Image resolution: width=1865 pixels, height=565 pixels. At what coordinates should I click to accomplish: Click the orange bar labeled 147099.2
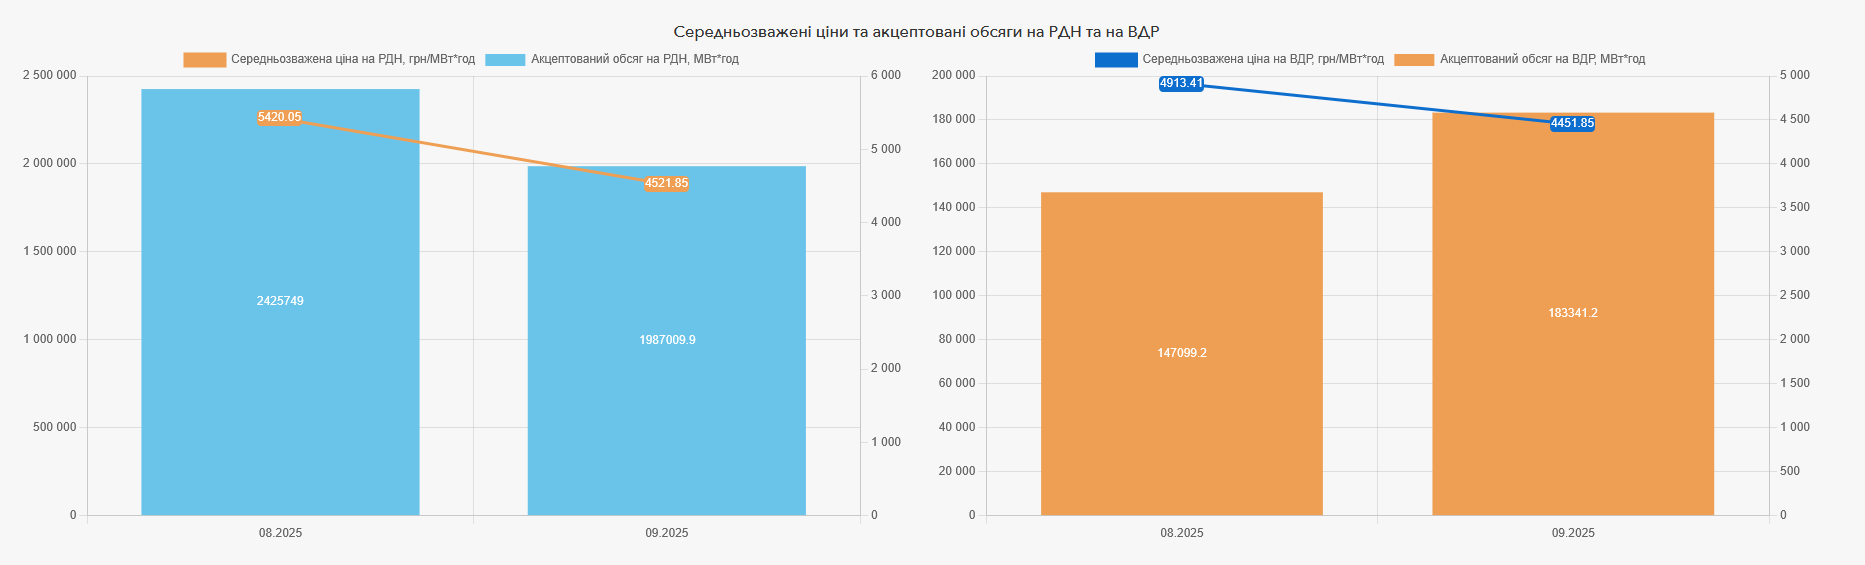pyautogui.click(x=1182, y=420)
